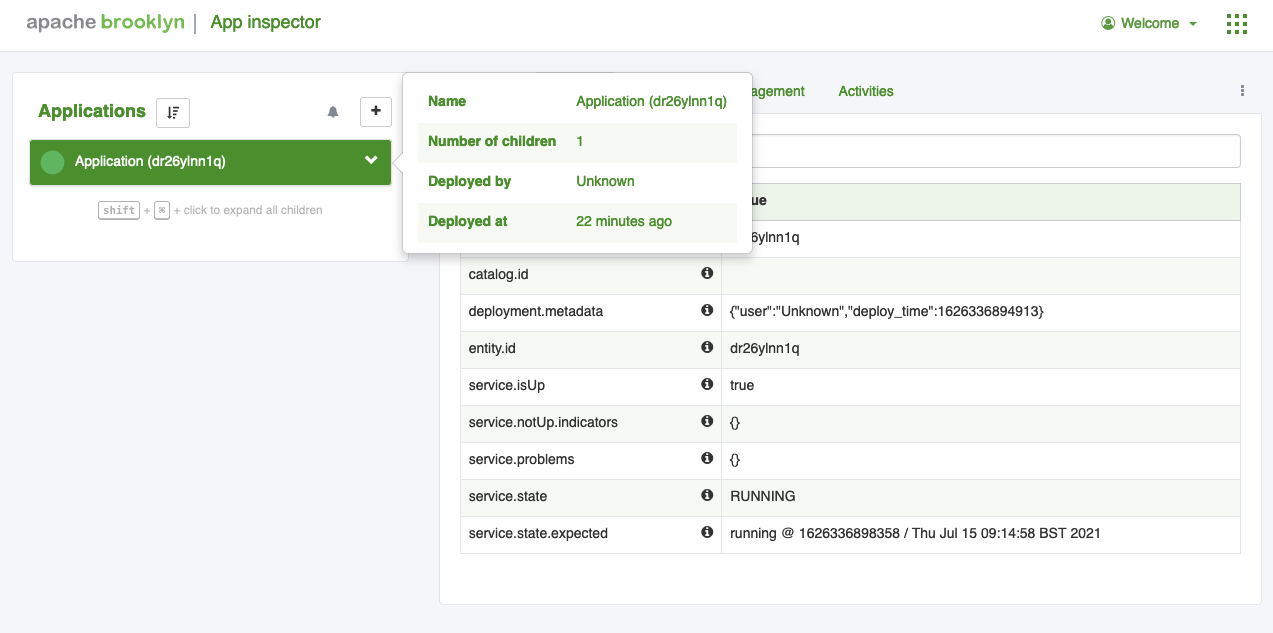Image resolution: width=1273 pixels, height=633 pixels.
Task: Open the three-dot options menu
Action: (1242, 91)
